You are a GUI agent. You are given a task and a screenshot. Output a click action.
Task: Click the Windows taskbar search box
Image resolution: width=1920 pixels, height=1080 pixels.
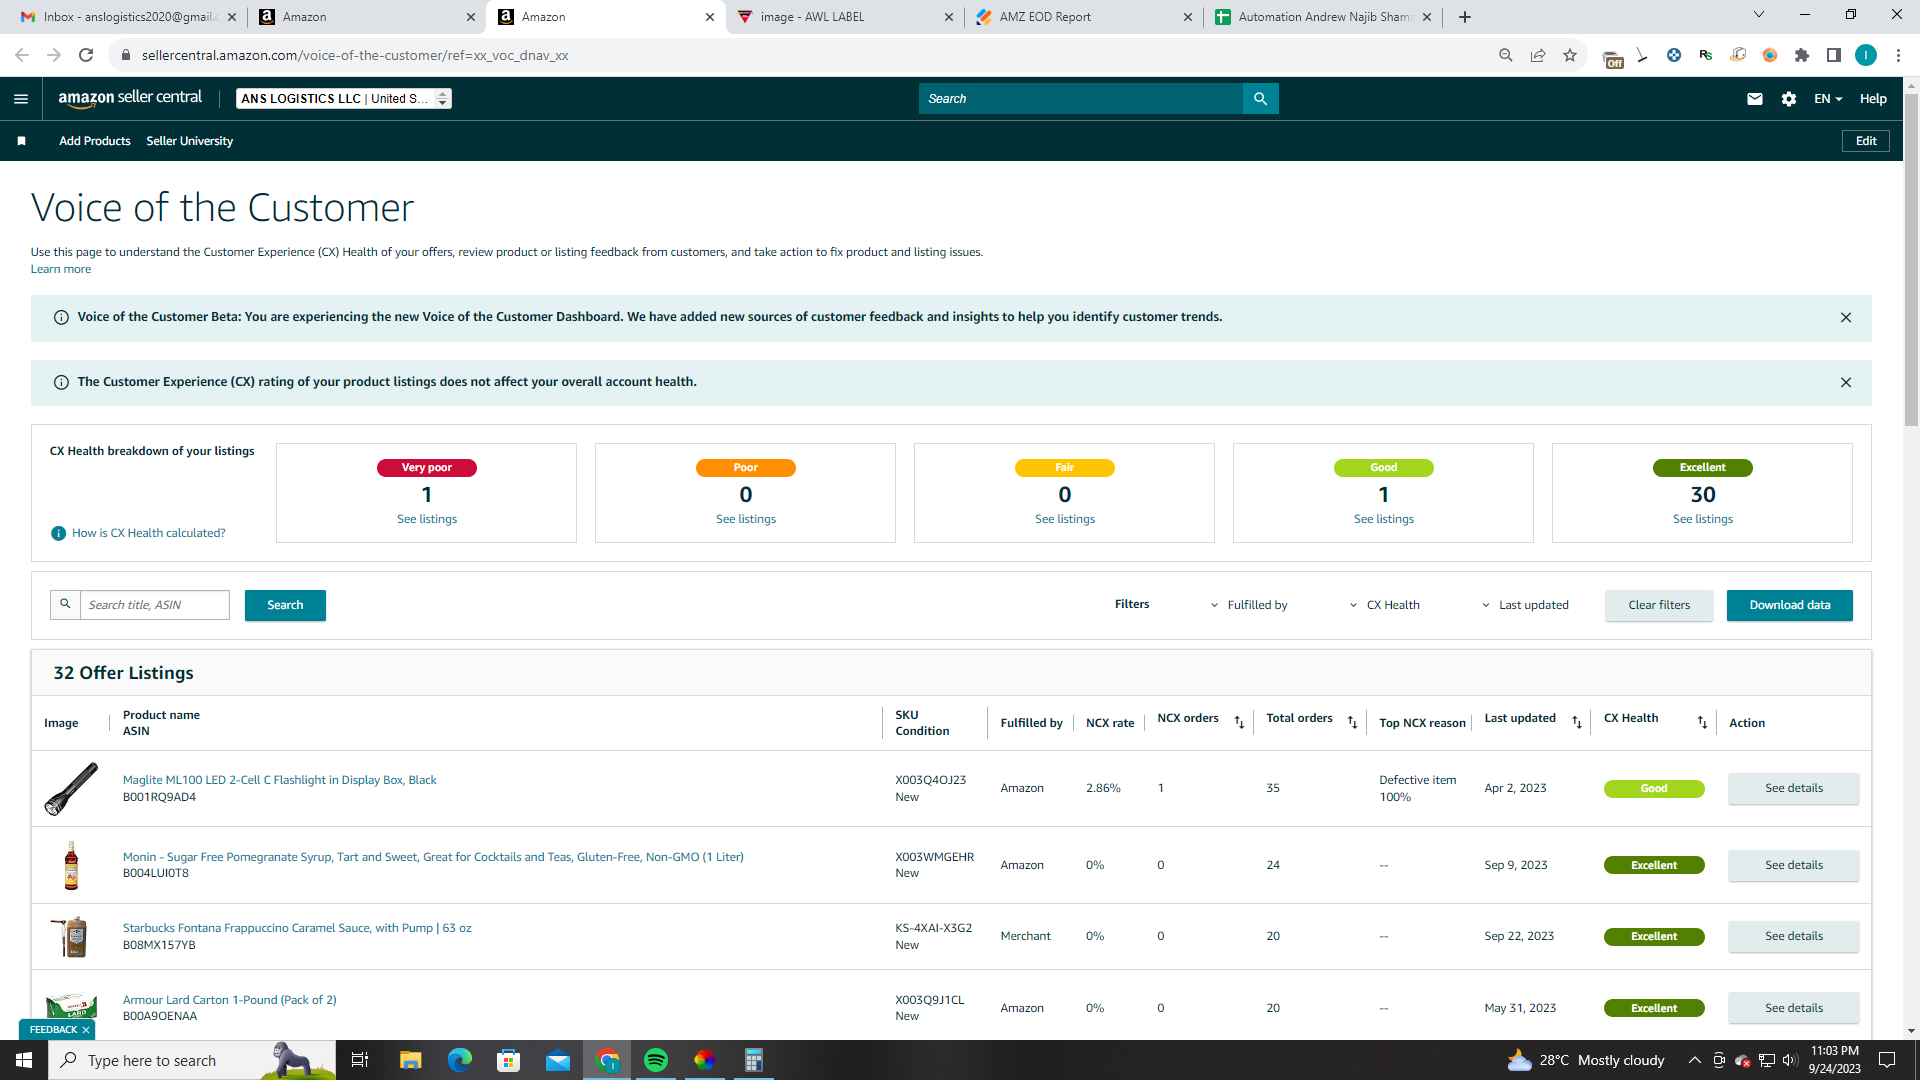[192, 1060]
